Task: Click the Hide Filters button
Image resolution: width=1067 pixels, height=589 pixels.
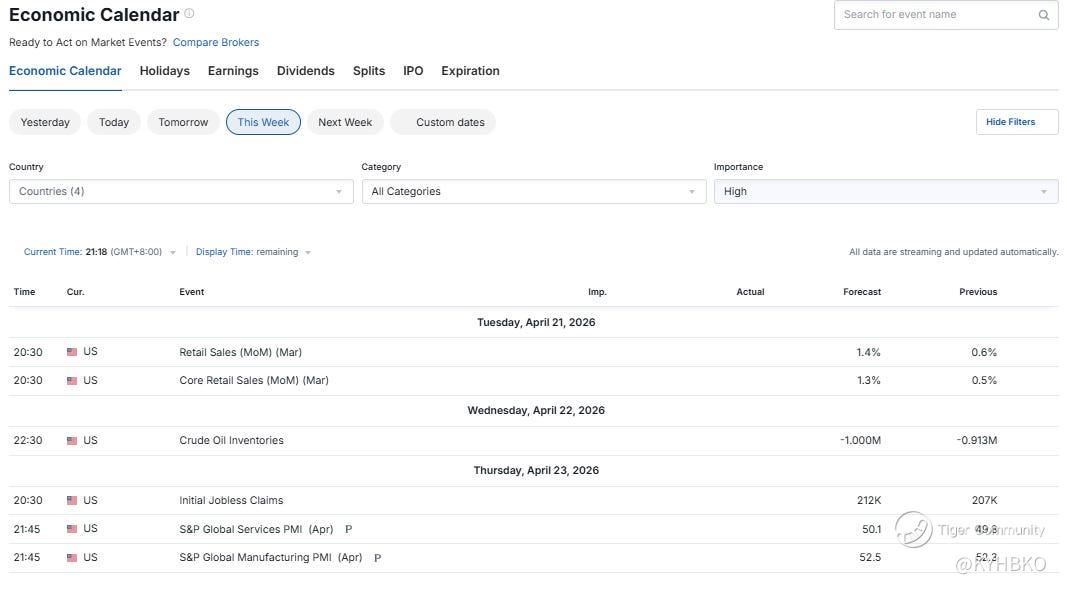Action: (1016, 122)
